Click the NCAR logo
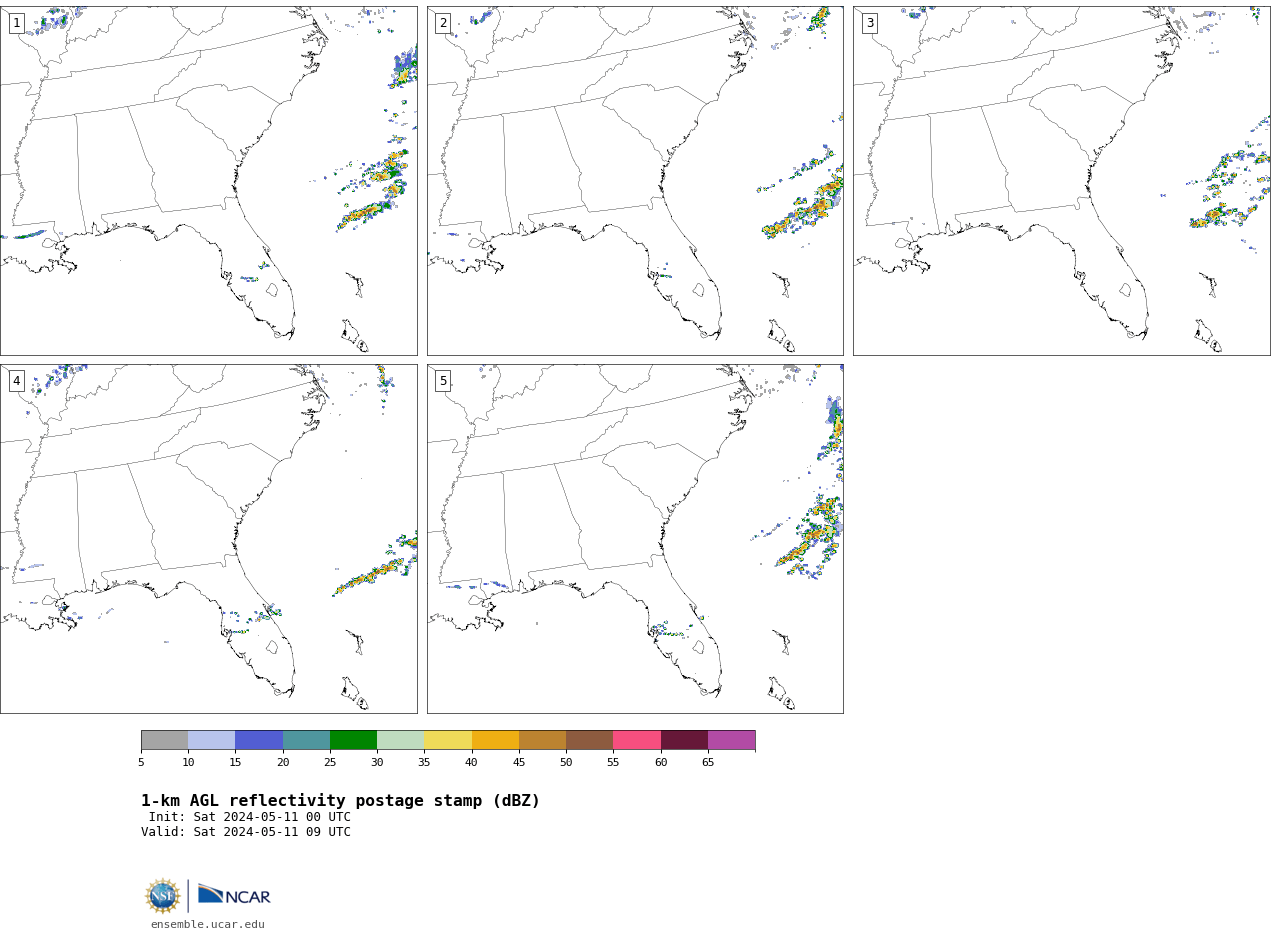 [x=234, y=896]
